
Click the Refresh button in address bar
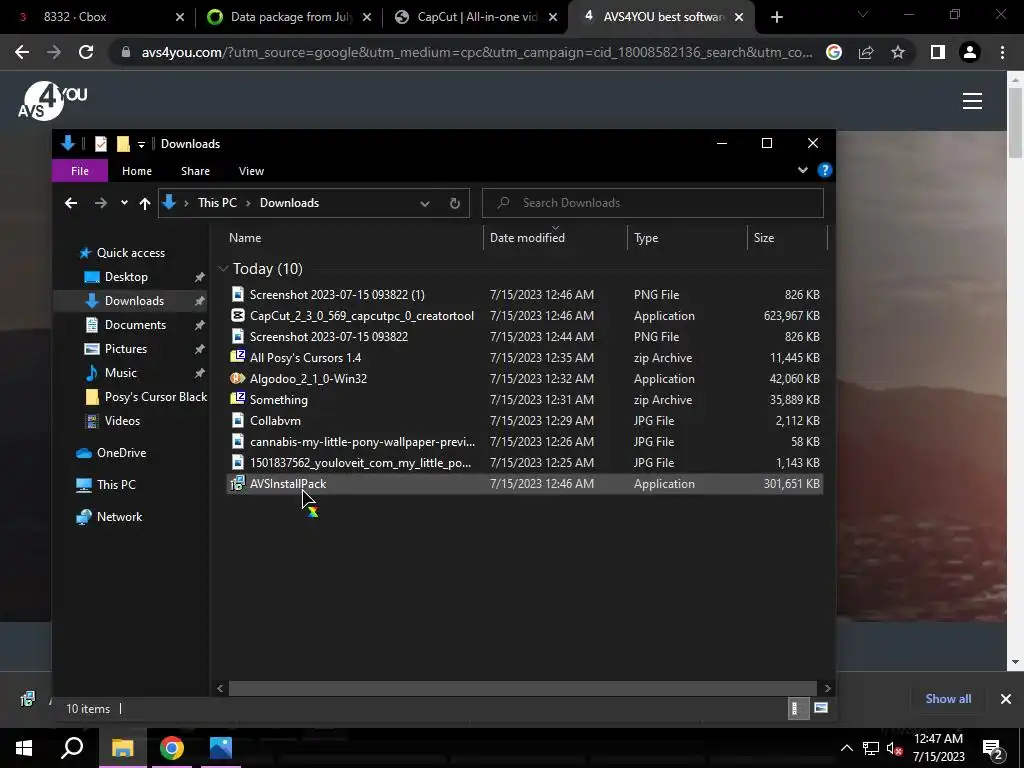[455, 203]
